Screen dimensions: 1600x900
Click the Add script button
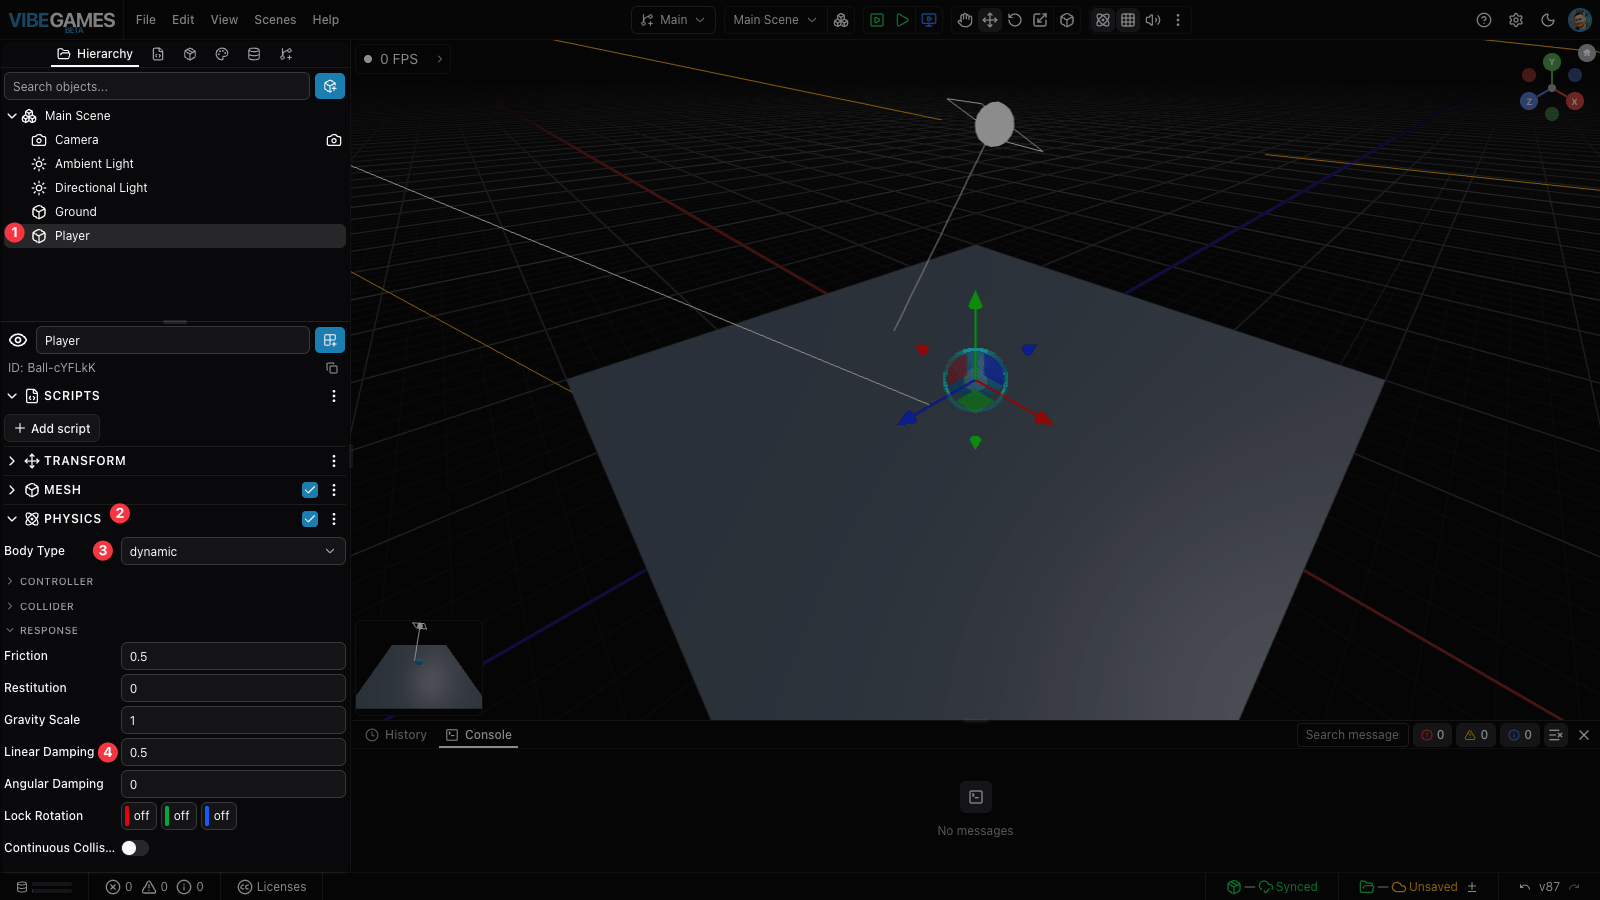52,428
